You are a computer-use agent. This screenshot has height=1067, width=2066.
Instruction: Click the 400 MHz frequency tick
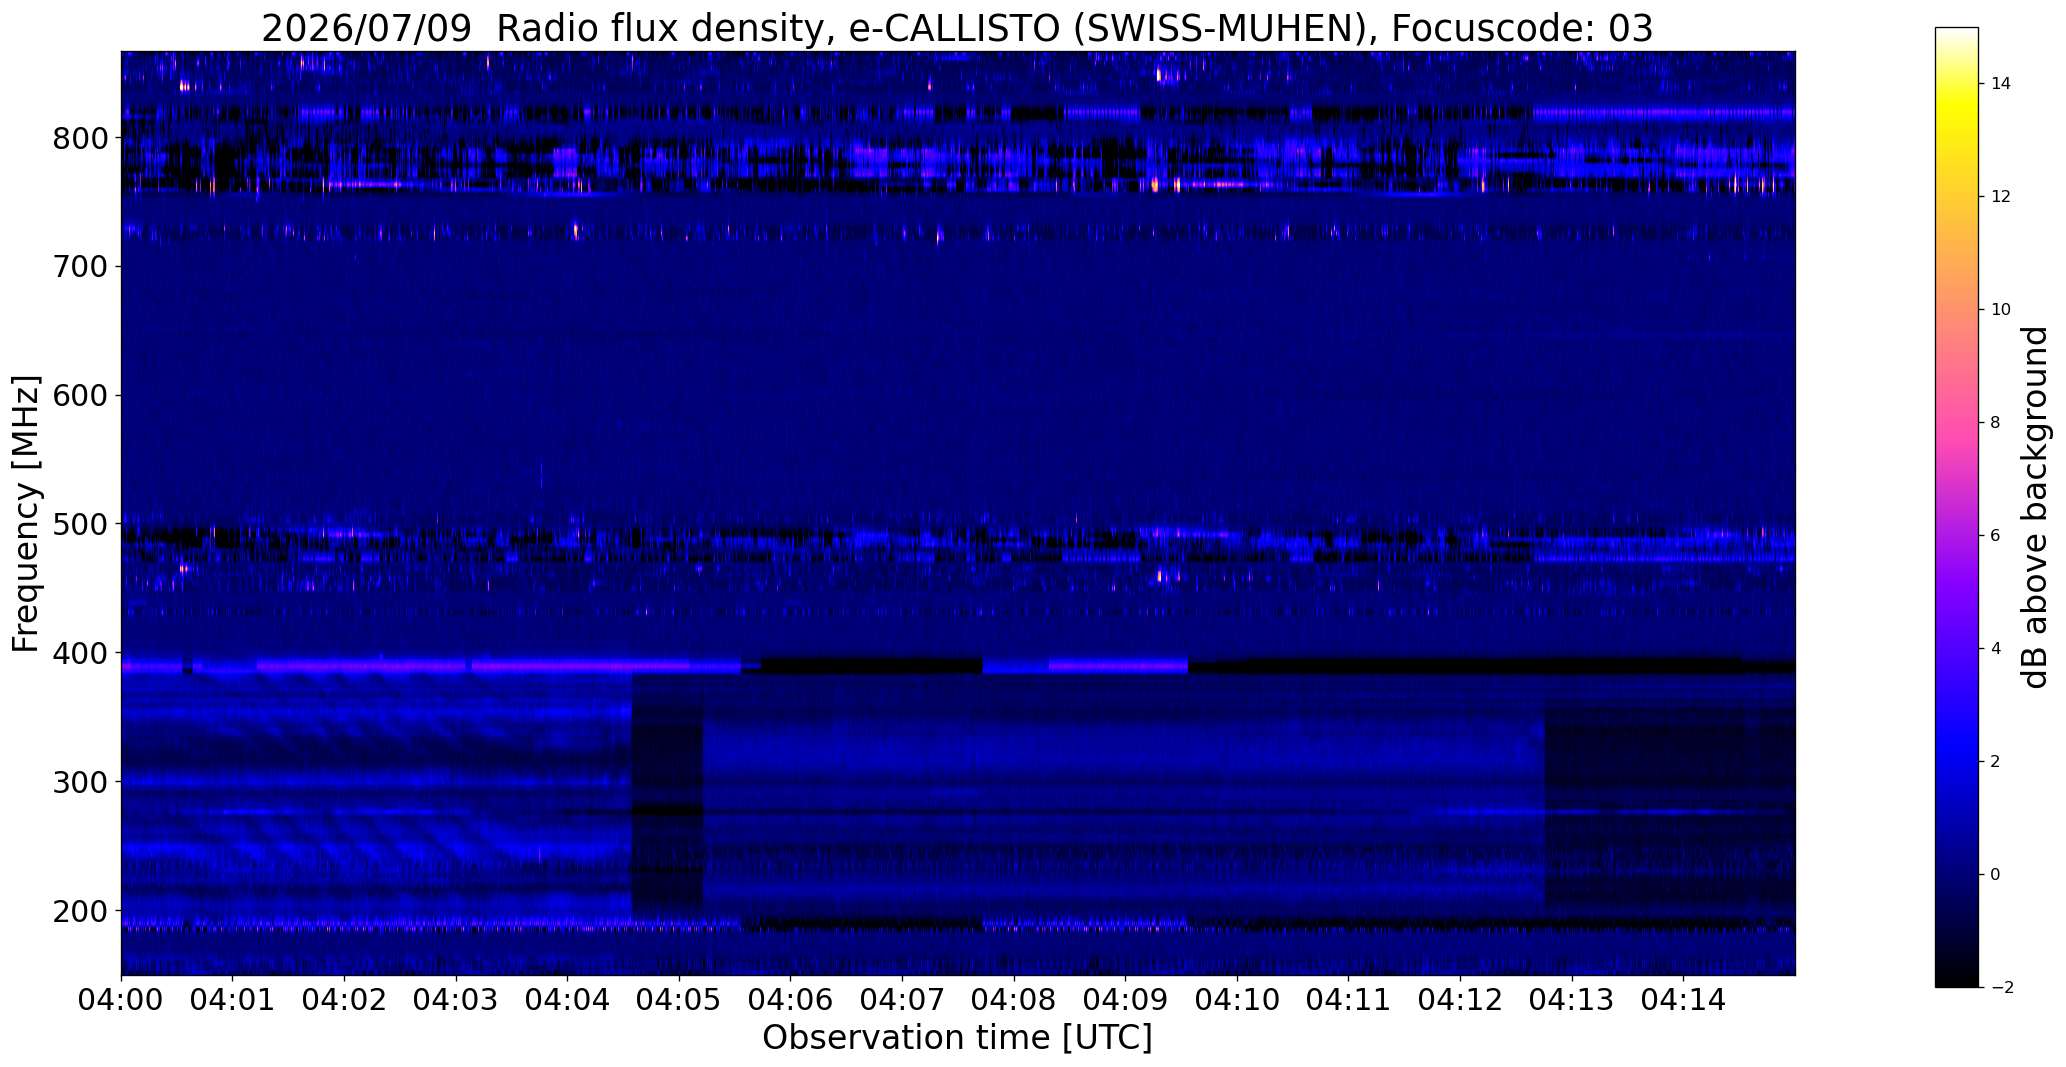click(79, 653)
